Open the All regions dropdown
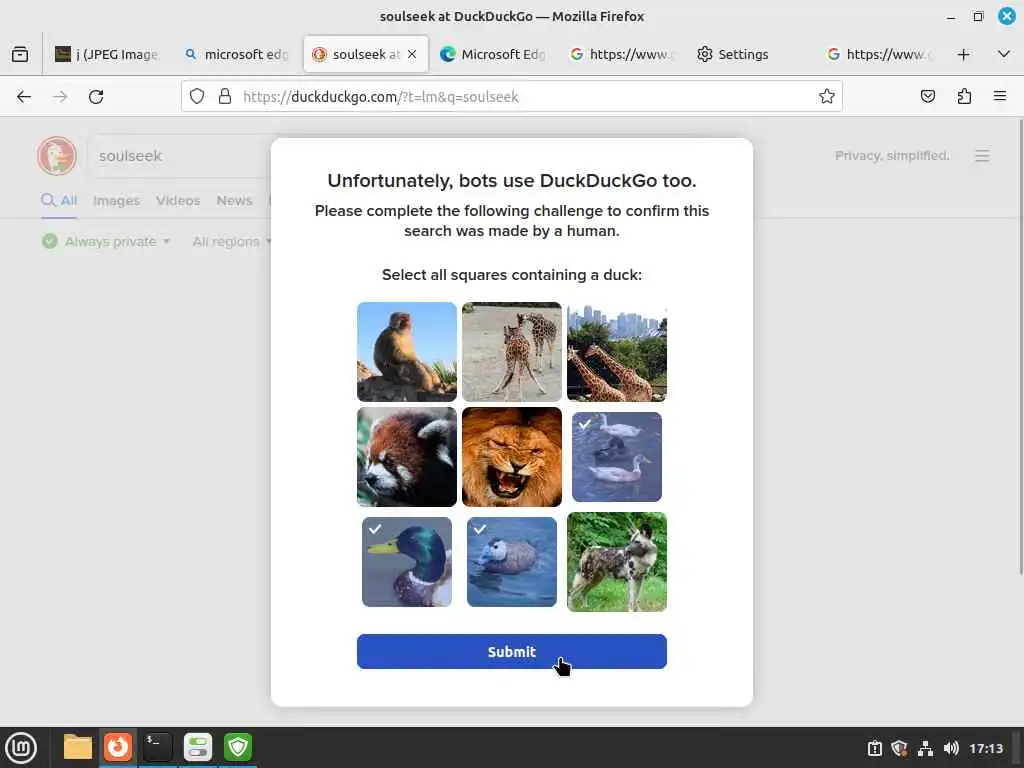Screen dimensions: 1024x768 [x=231, y=242]
